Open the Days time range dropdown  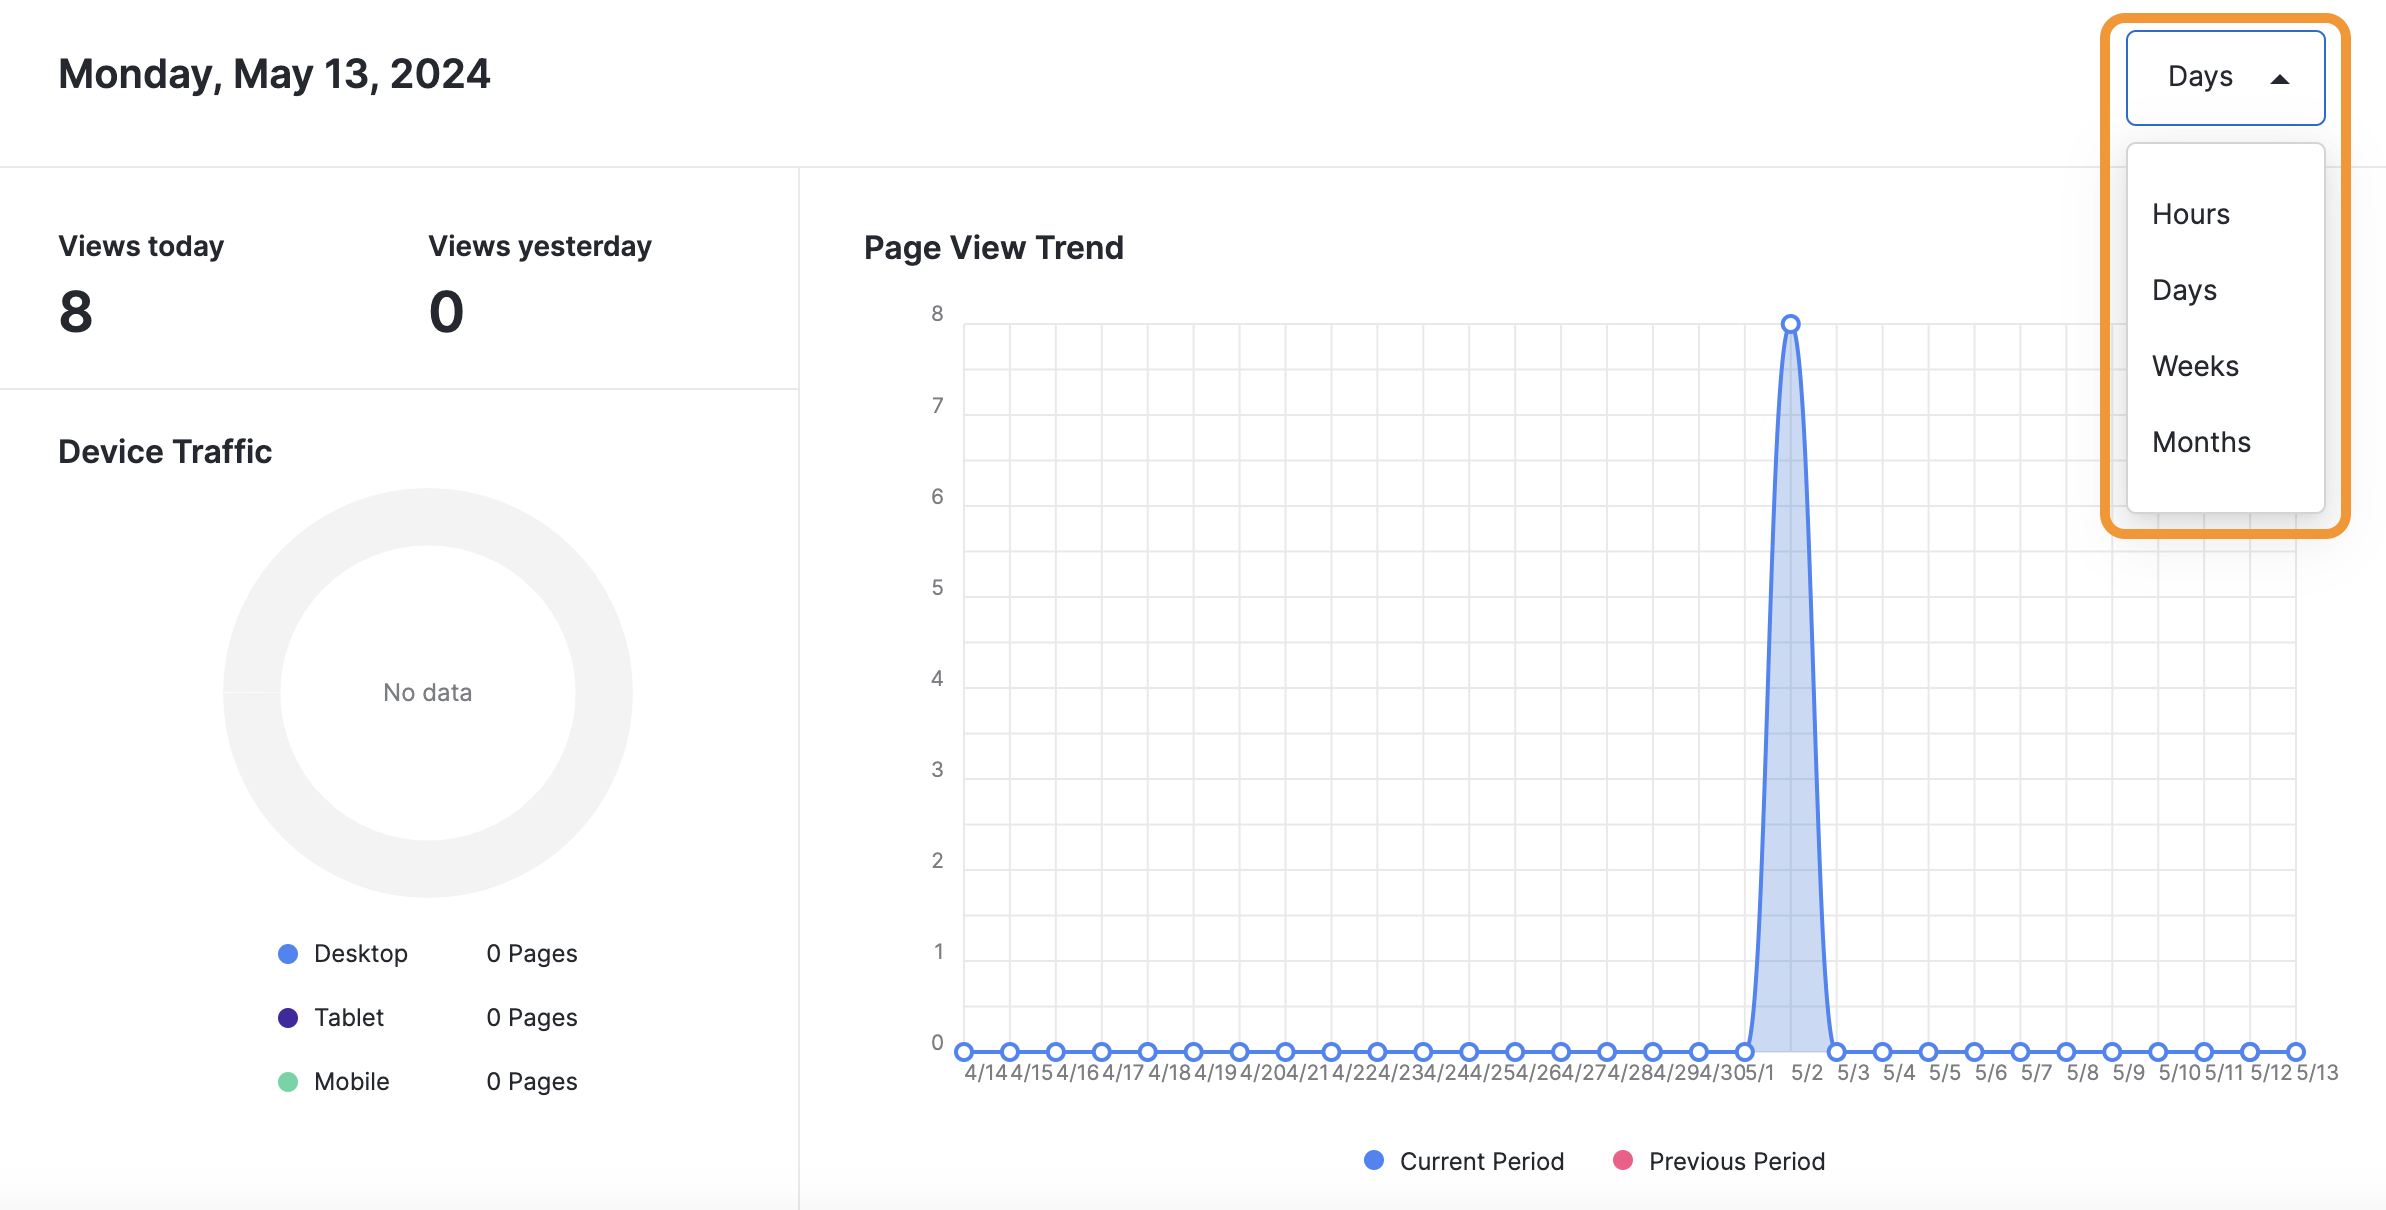coord(2223,77)
